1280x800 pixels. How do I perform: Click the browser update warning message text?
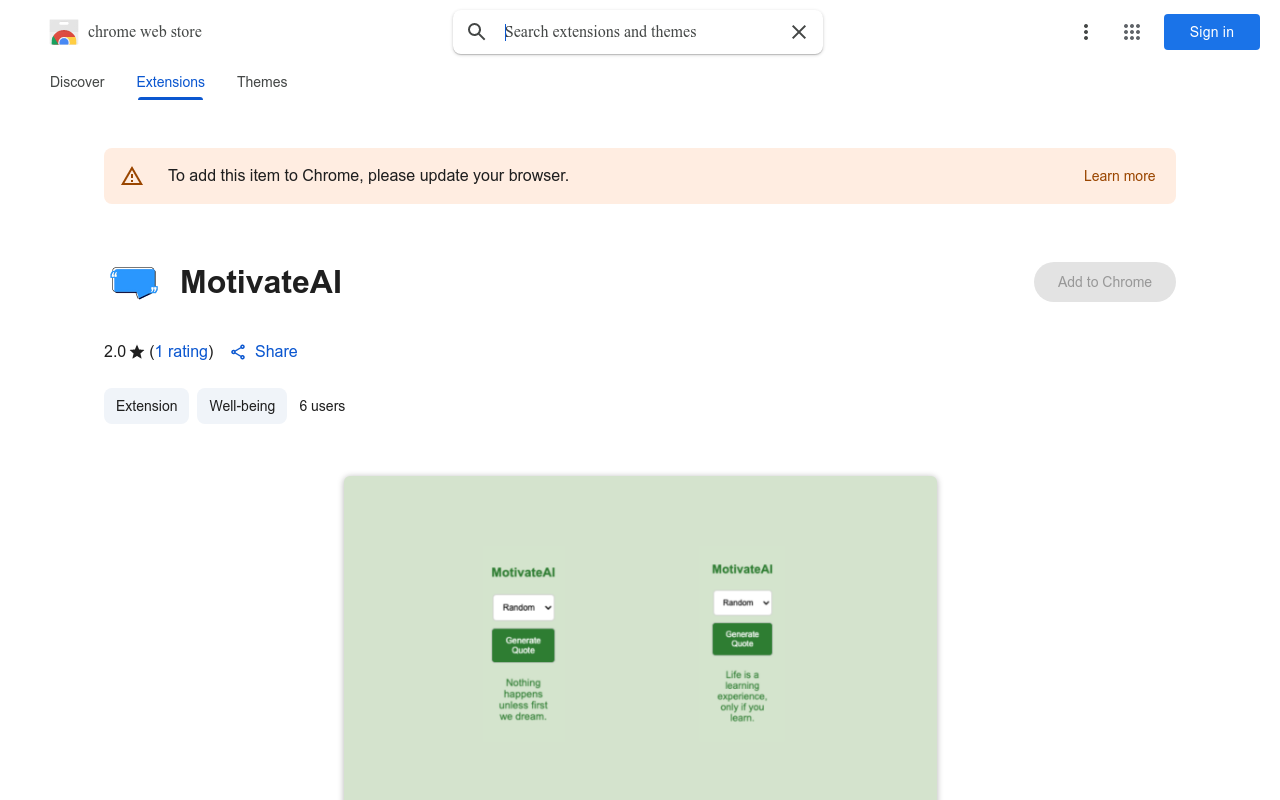tap(368, 176)
